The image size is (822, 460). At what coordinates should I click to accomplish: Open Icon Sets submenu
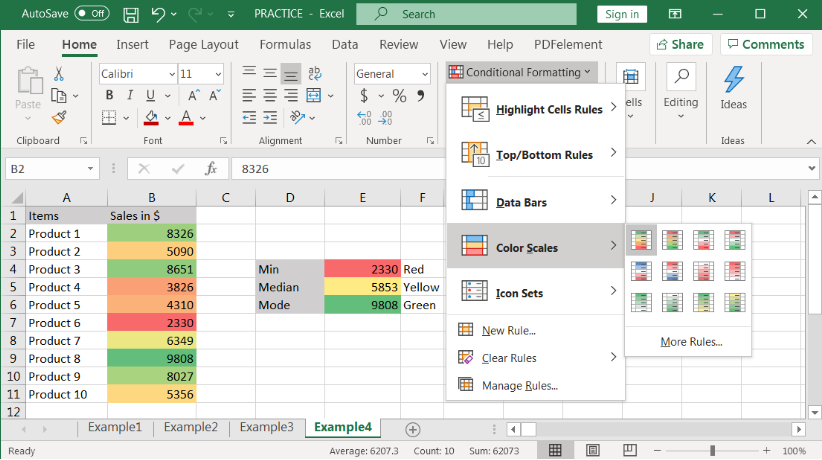535,292
